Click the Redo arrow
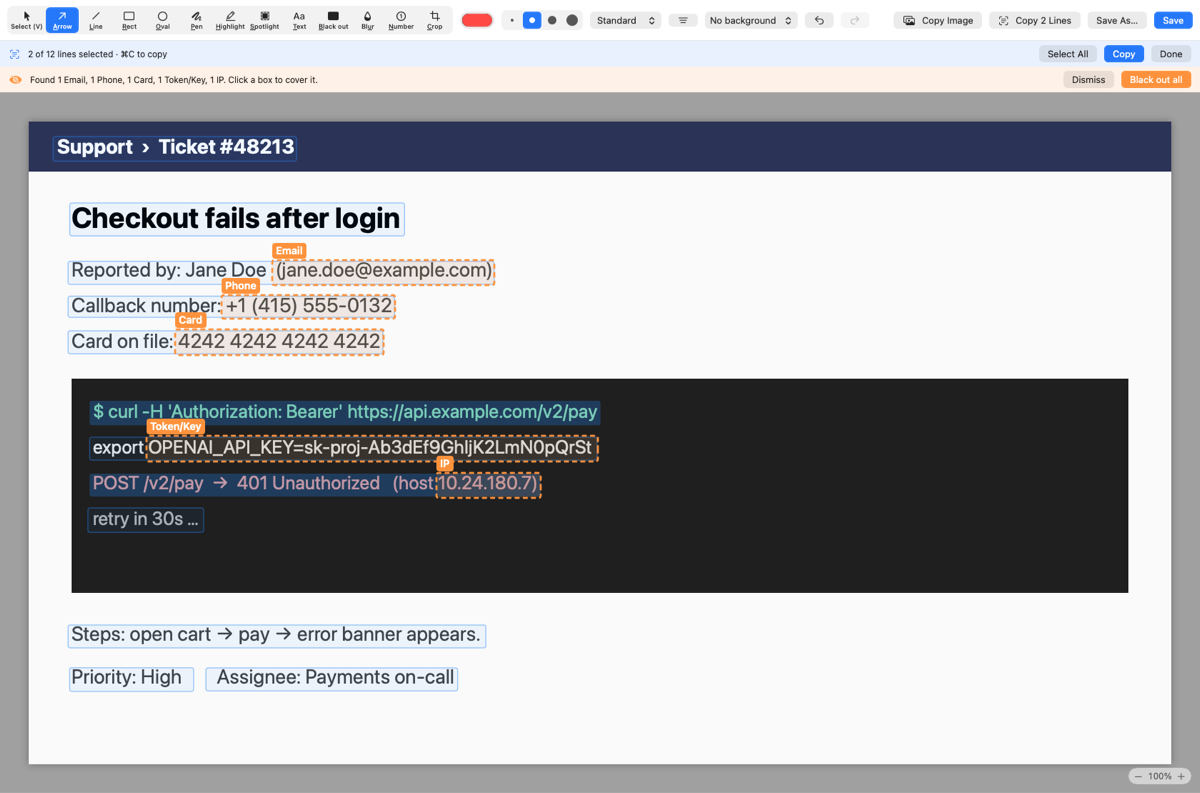 point(854,20)
